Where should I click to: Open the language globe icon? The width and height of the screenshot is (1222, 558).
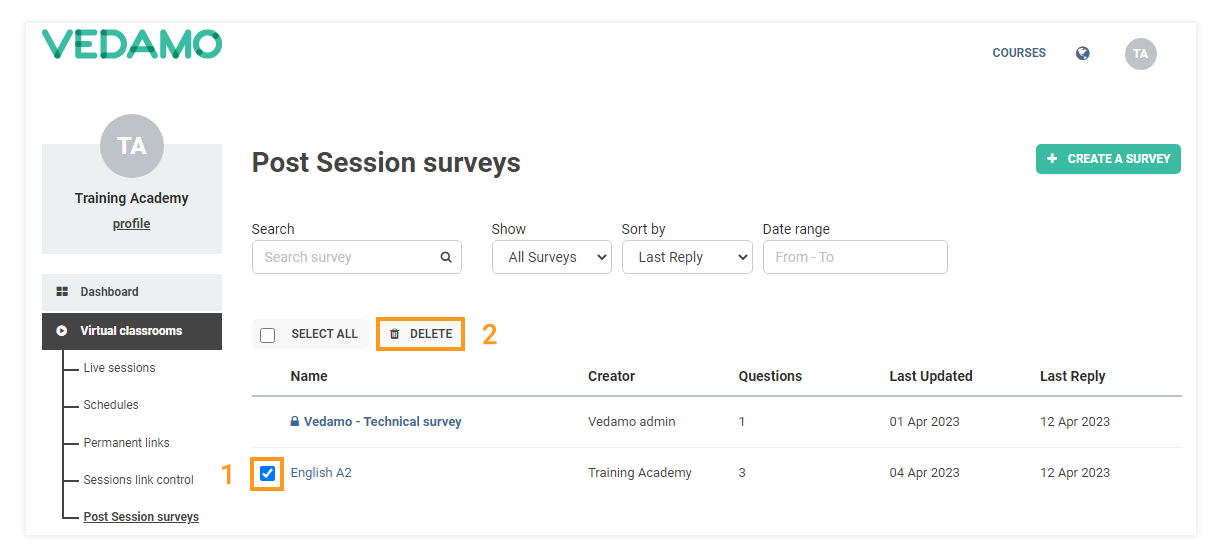pos(1083,53)
